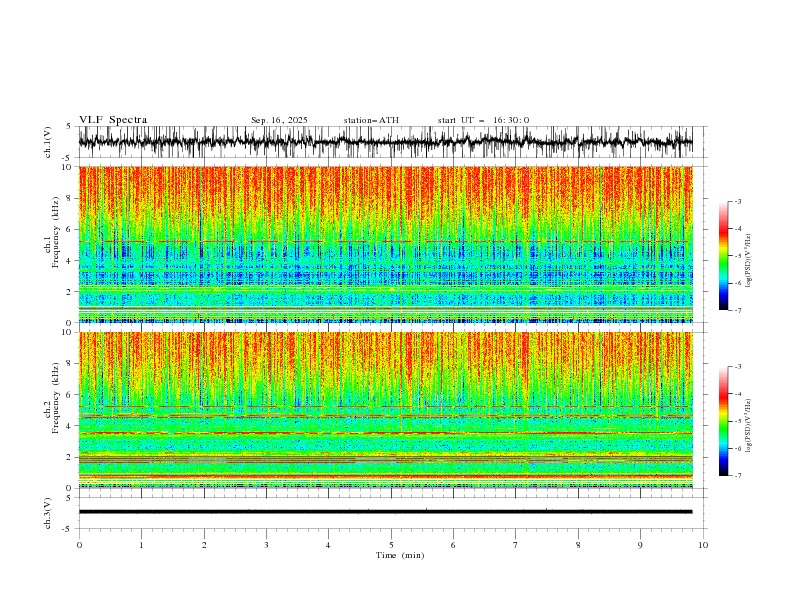Viewport: 792px width, 612px height.
Task: Click the "8" kHz tick of the ch.2 spectrogram
Action: coord(69,364)
